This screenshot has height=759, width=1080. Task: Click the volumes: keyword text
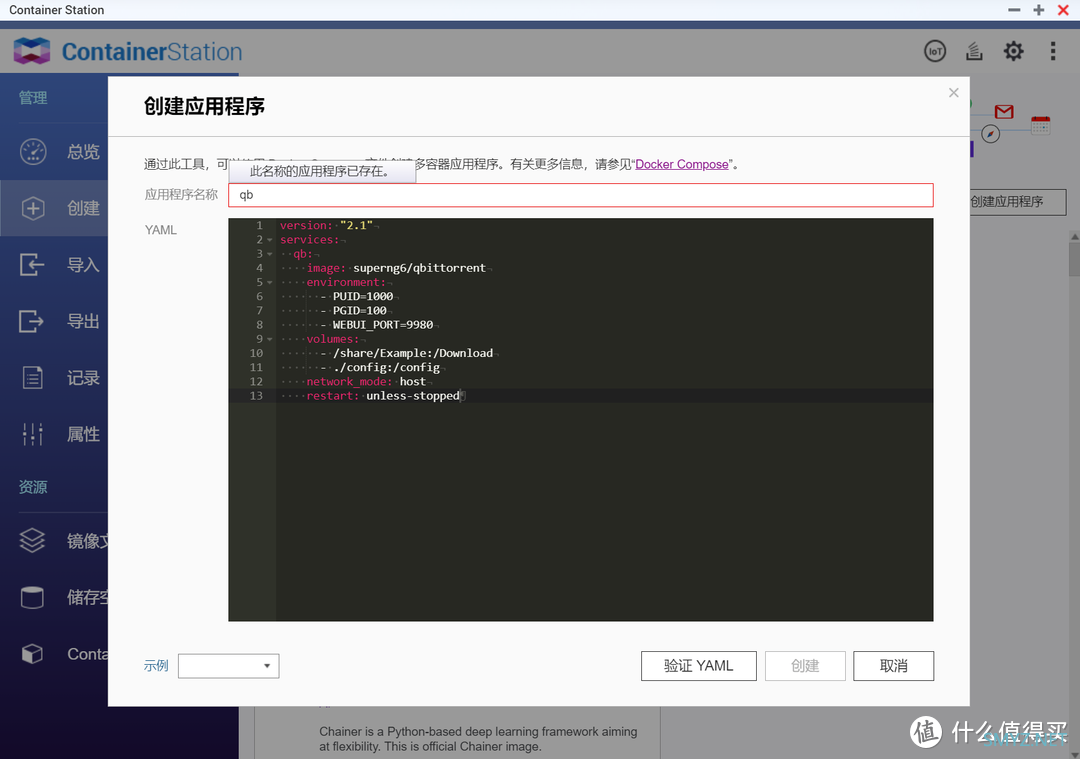(x=333, y=339)
